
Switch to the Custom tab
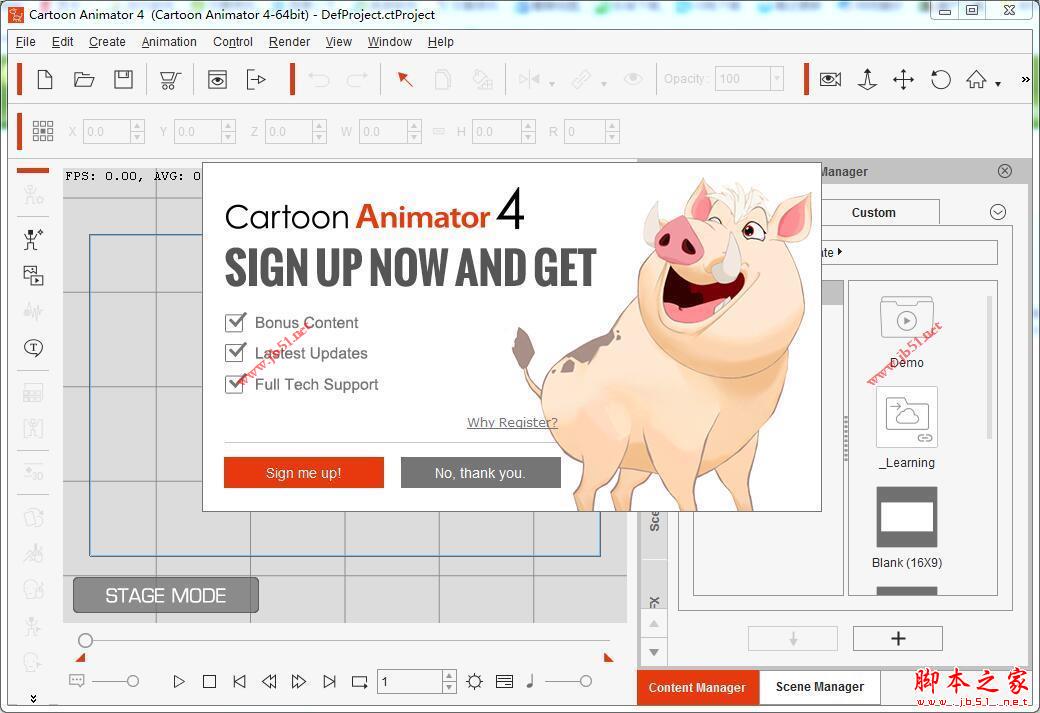874,212
